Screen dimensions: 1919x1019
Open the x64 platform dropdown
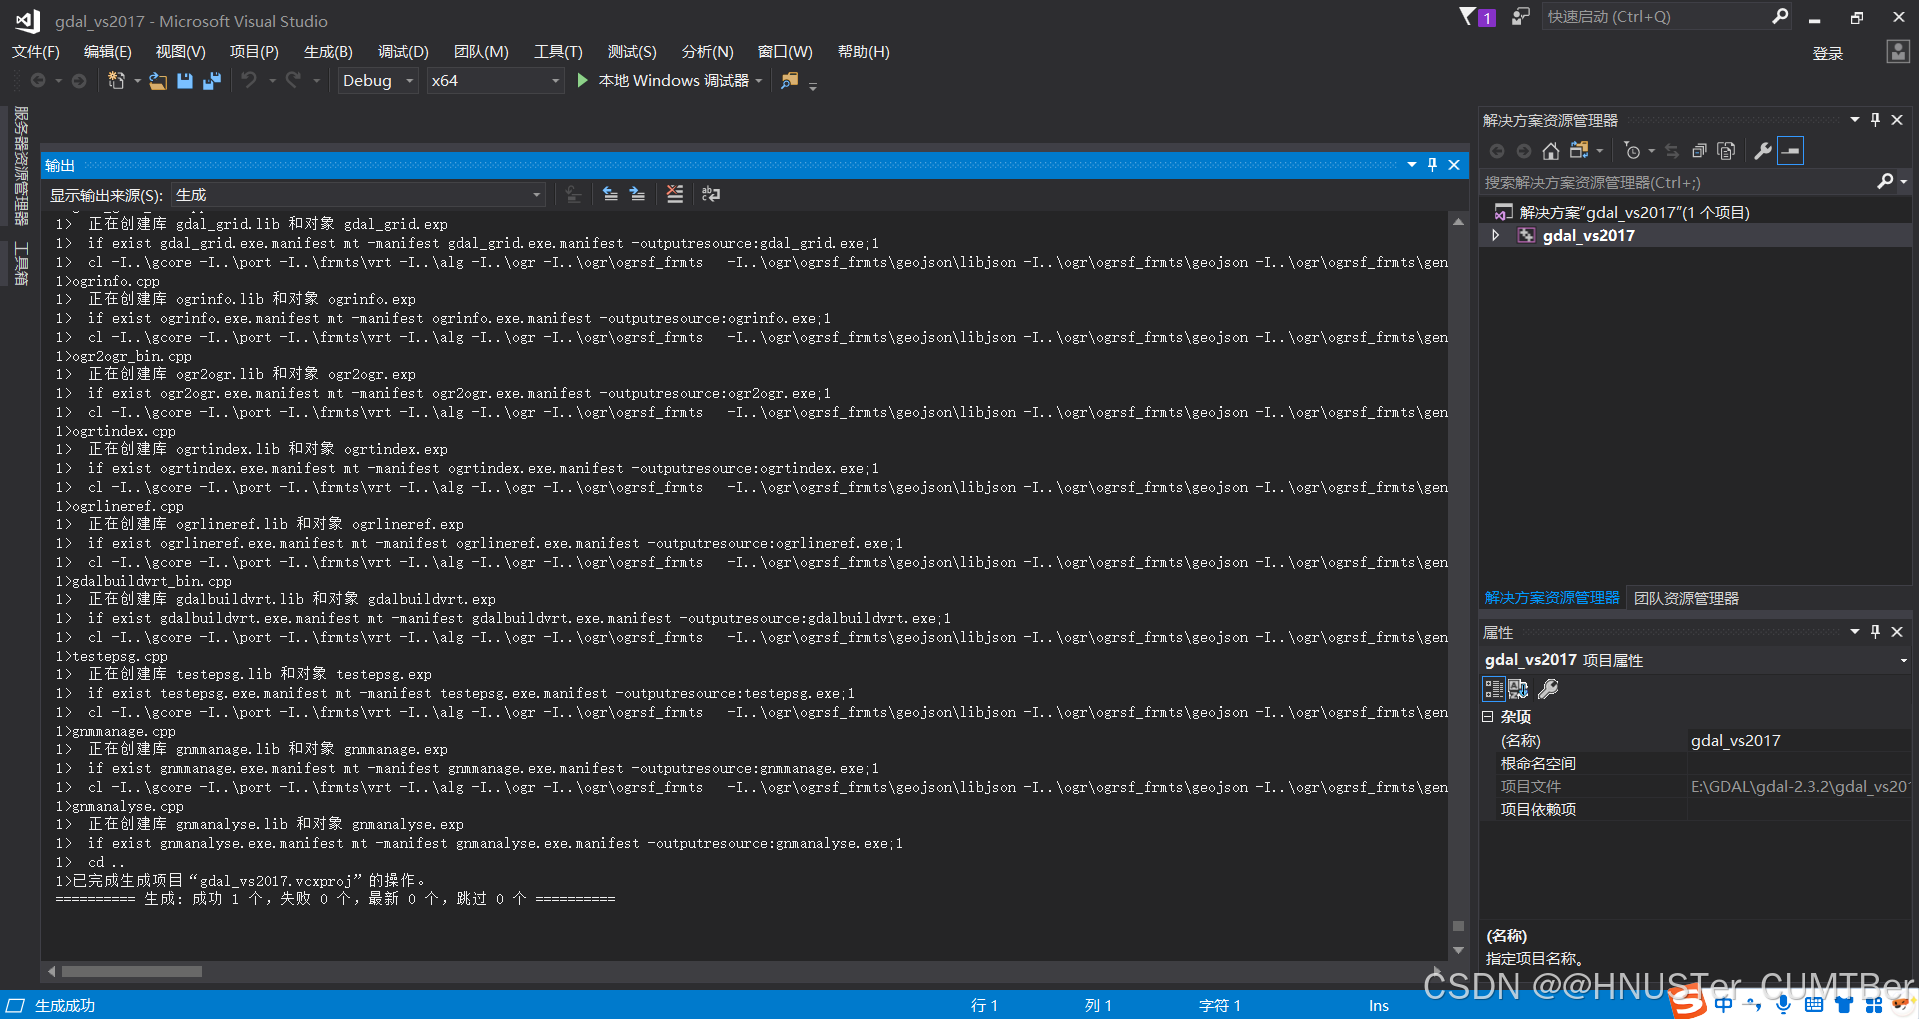pos(495,81)
